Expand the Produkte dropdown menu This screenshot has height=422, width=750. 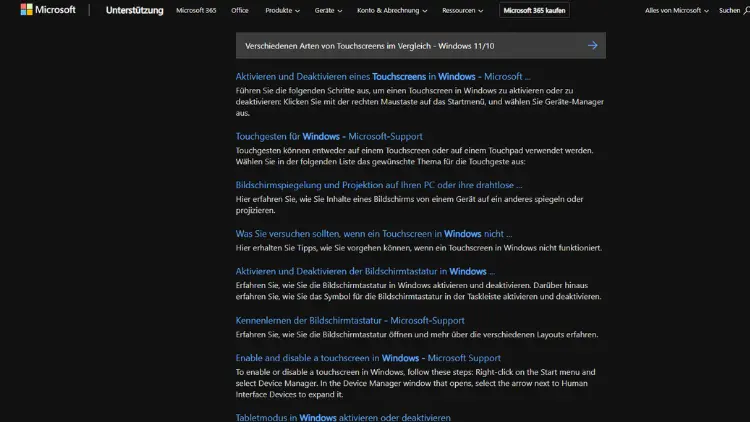click(282, 10)
